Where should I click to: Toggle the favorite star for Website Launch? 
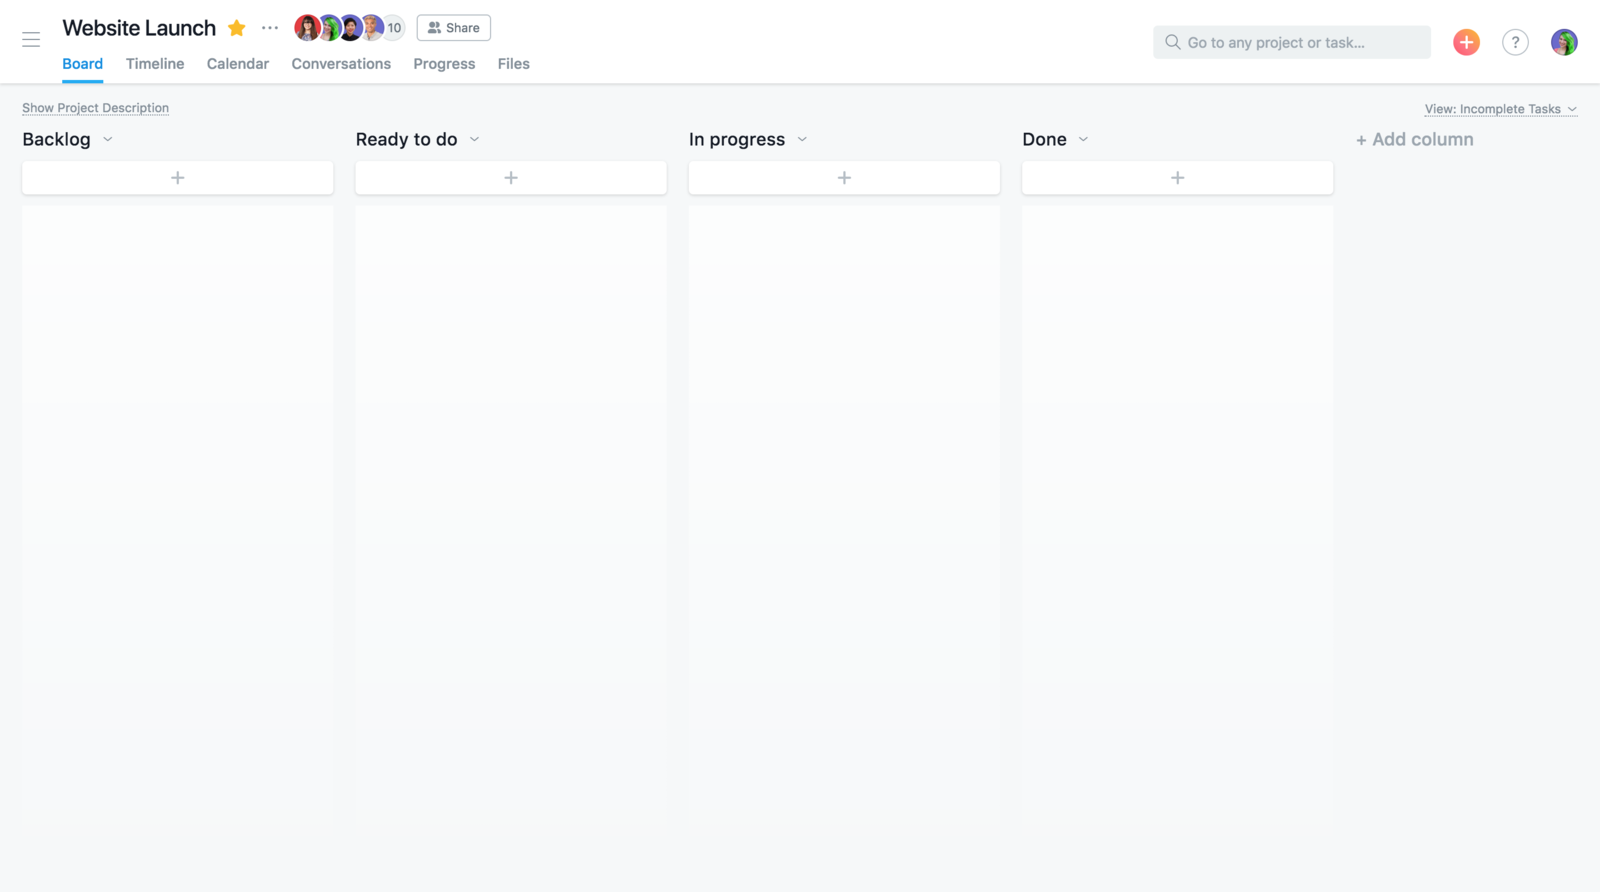coord(237,28)
